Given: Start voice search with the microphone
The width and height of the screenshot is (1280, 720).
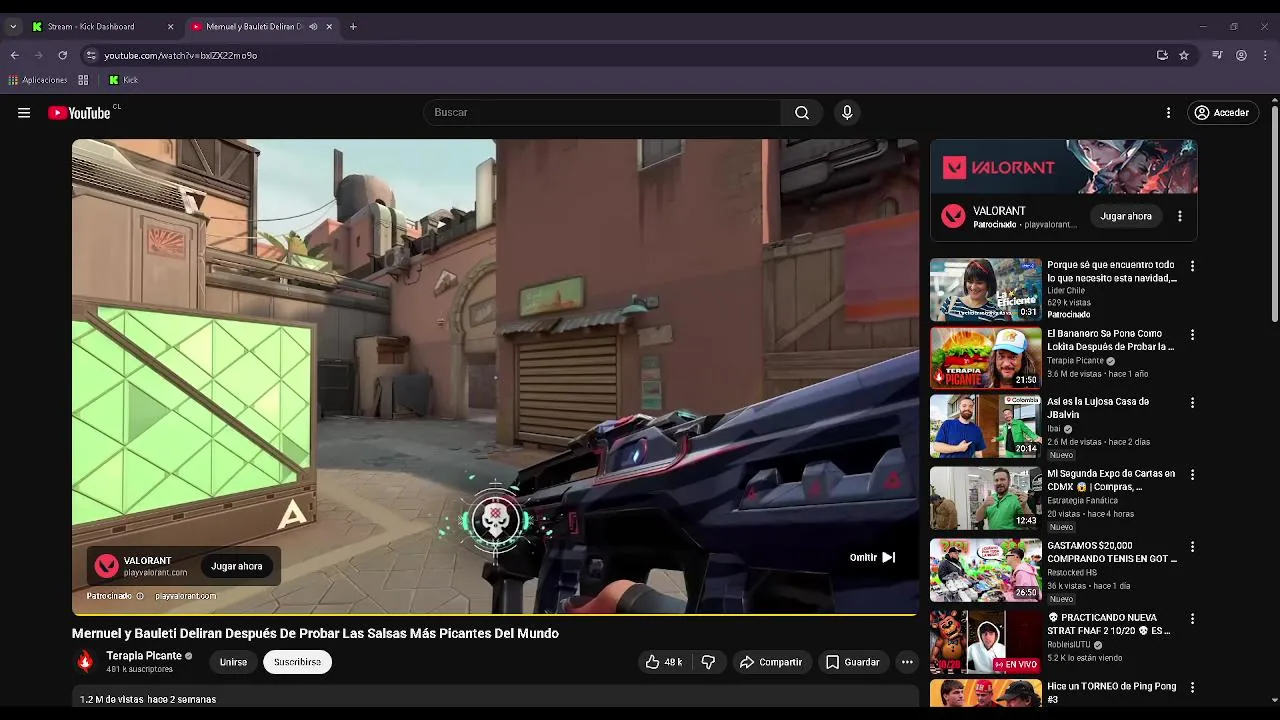Looking at the screenshot, I should [847, 113].
